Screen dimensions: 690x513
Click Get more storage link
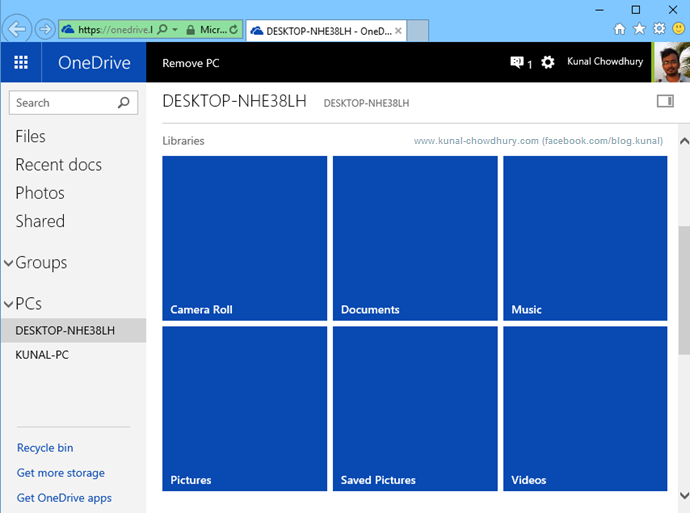[x=61, y=473]
